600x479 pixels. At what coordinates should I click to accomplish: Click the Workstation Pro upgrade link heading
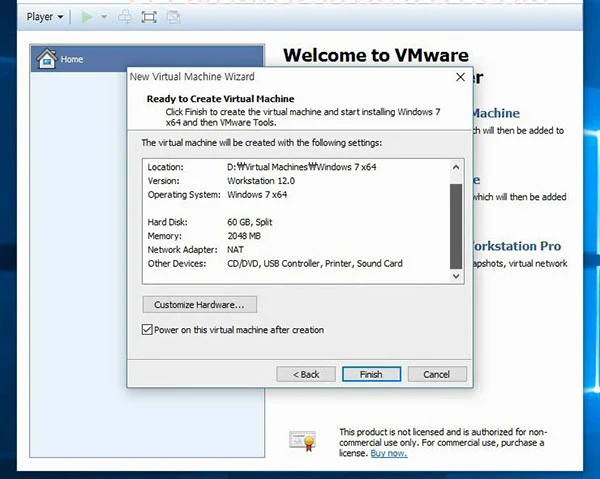pyautogui.click(x=517, y=246)
